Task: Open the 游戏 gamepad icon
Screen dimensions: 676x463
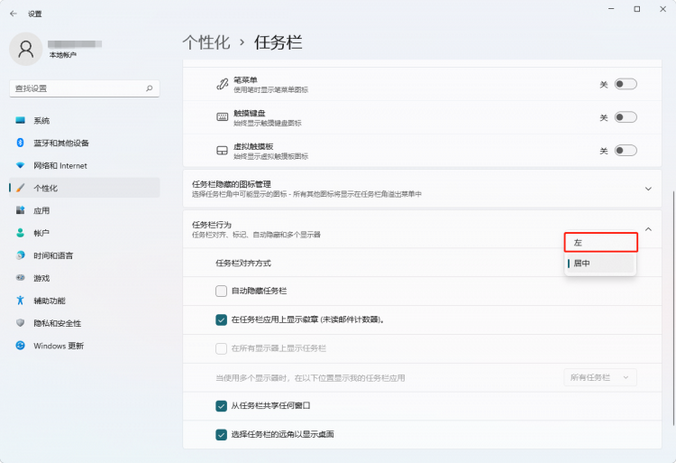Action: 20,278
